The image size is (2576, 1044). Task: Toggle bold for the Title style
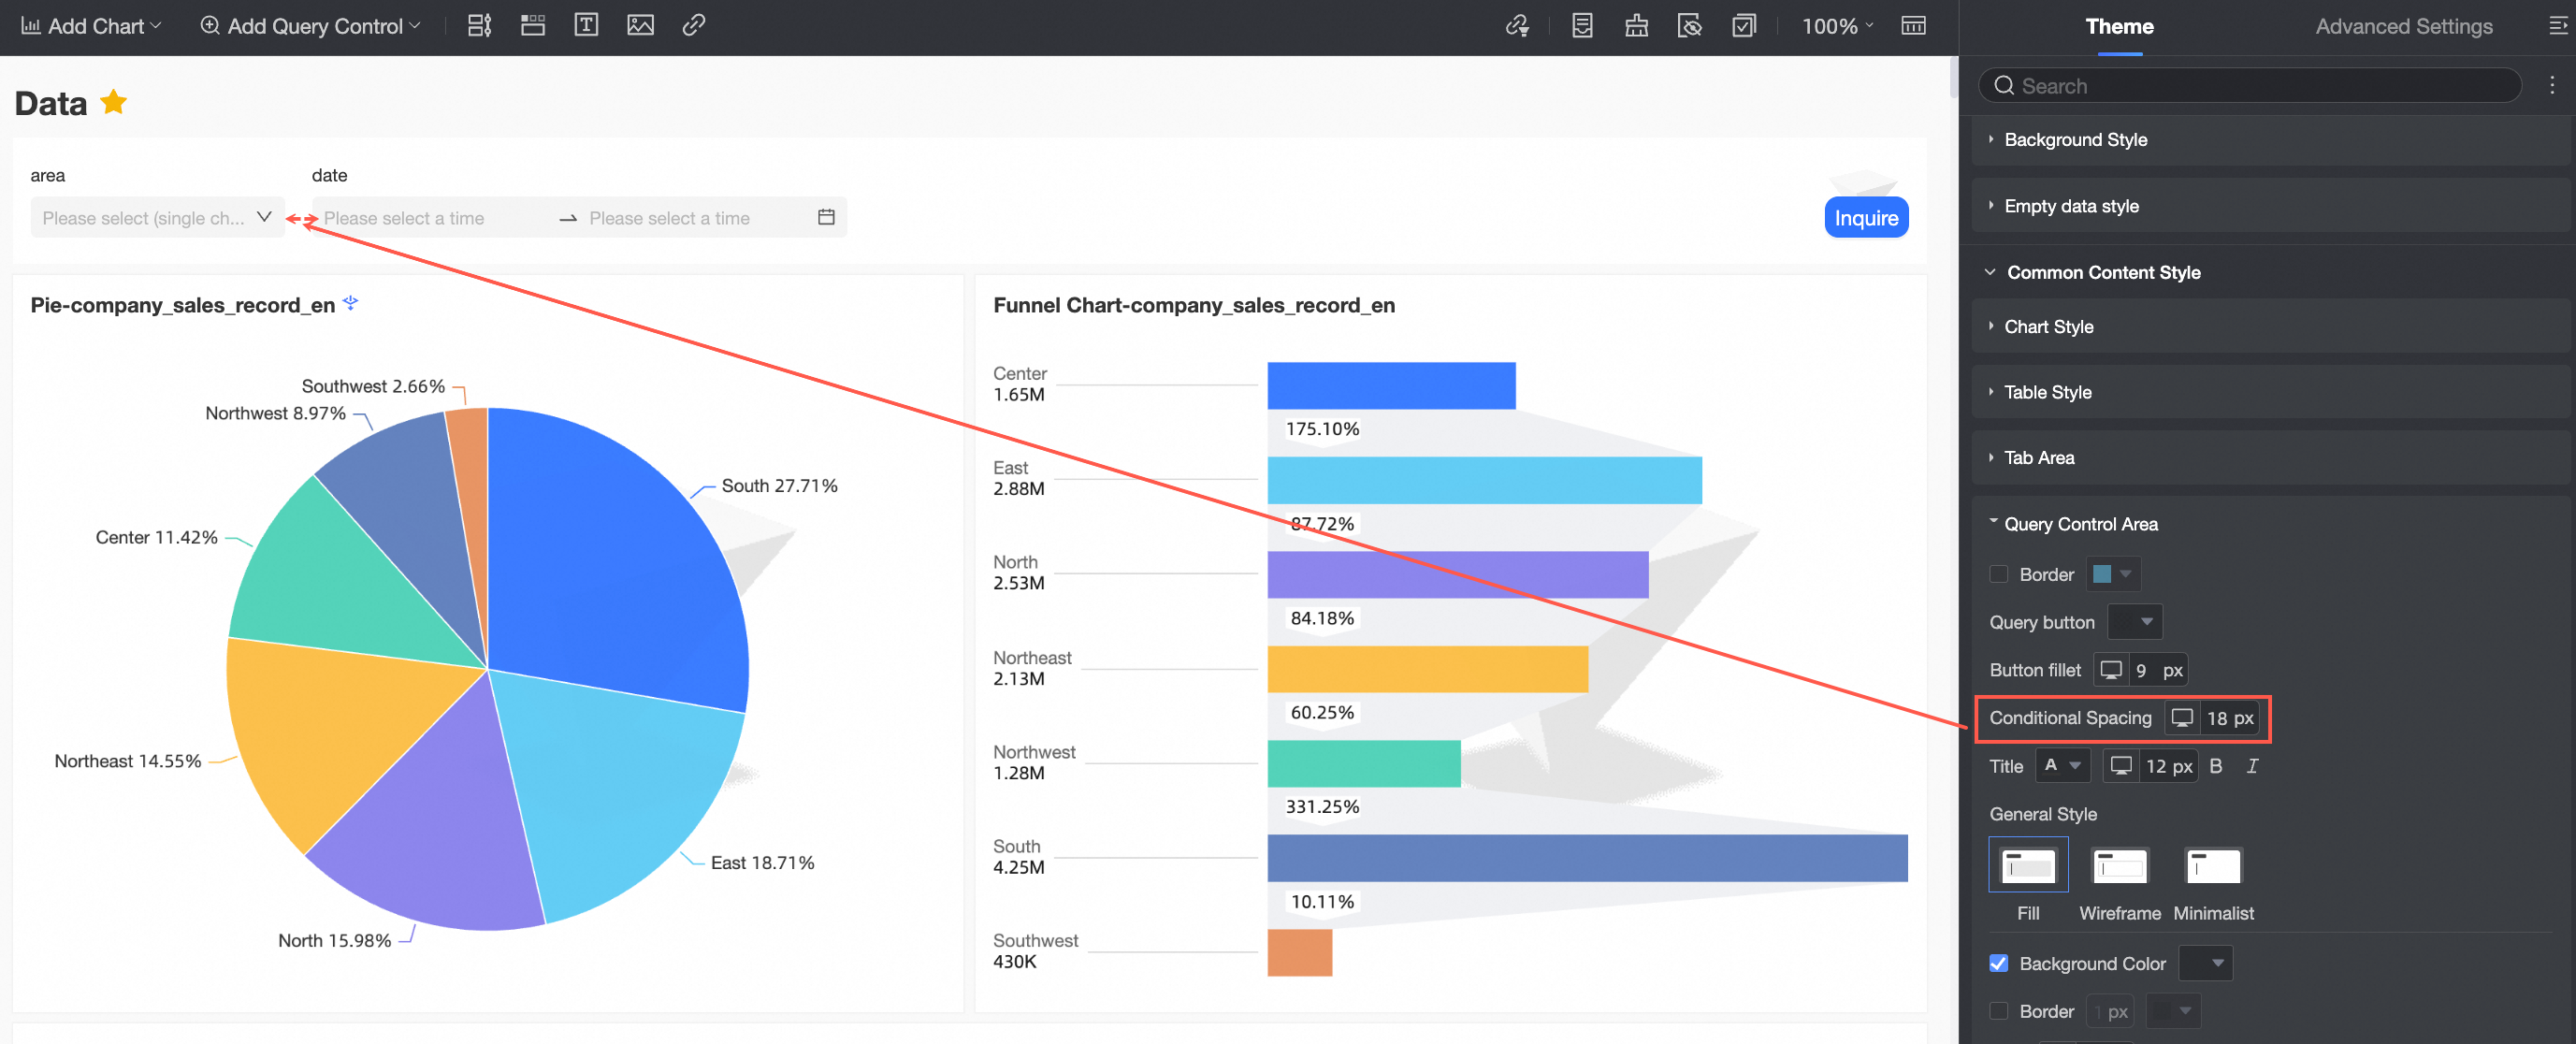[2216, 766]
